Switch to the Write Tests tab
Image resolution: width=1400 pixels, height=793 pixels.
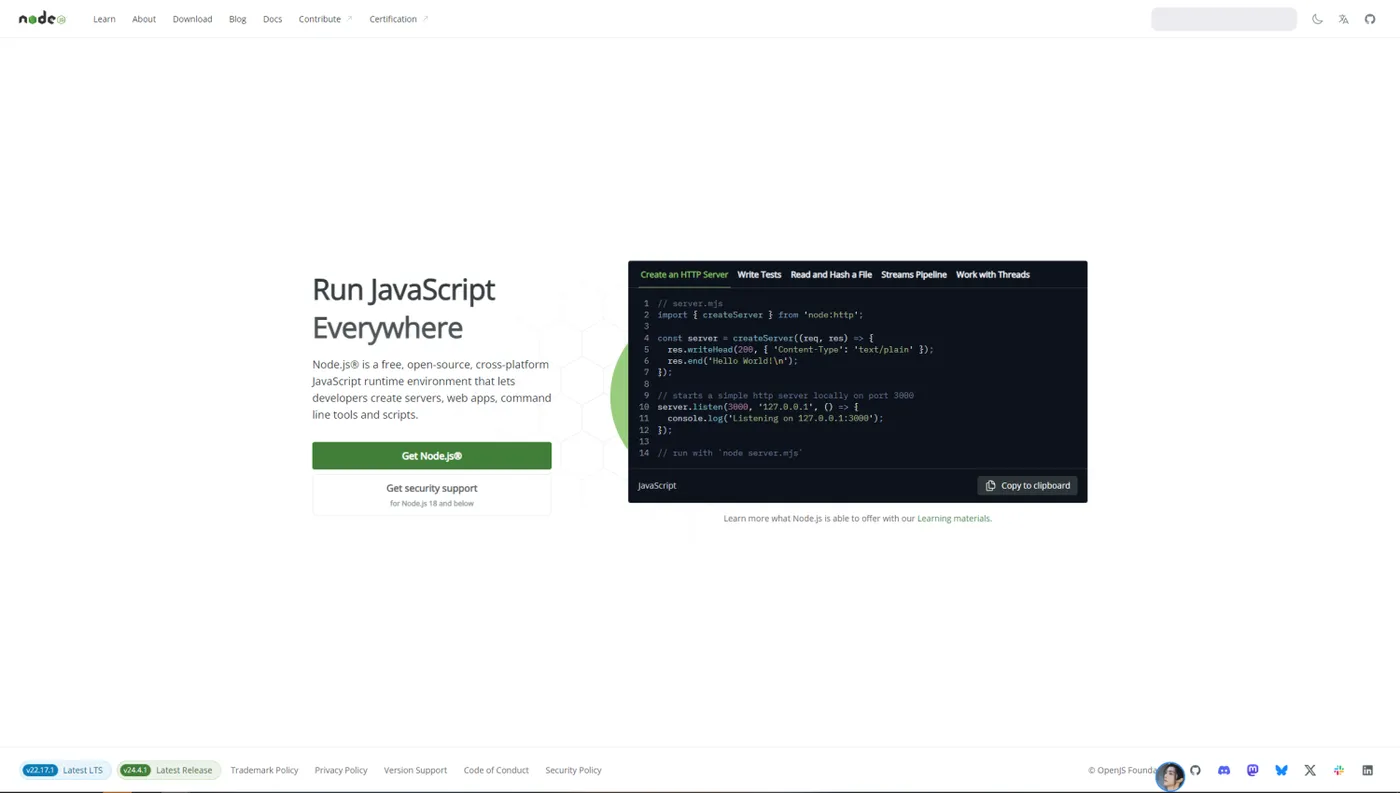pyautogui.click(x=759, y=274)
